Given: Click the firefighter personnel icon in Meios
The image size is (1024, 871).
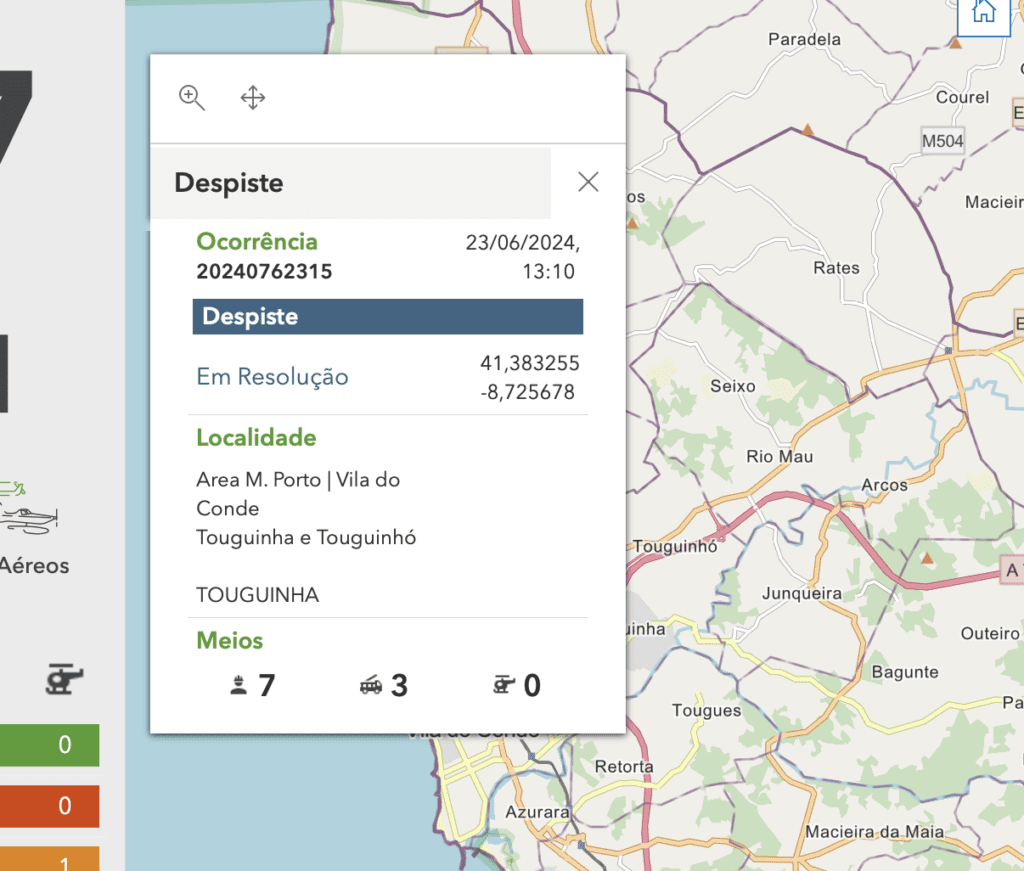Looking at the screenshot, I should tap(238, 686).
